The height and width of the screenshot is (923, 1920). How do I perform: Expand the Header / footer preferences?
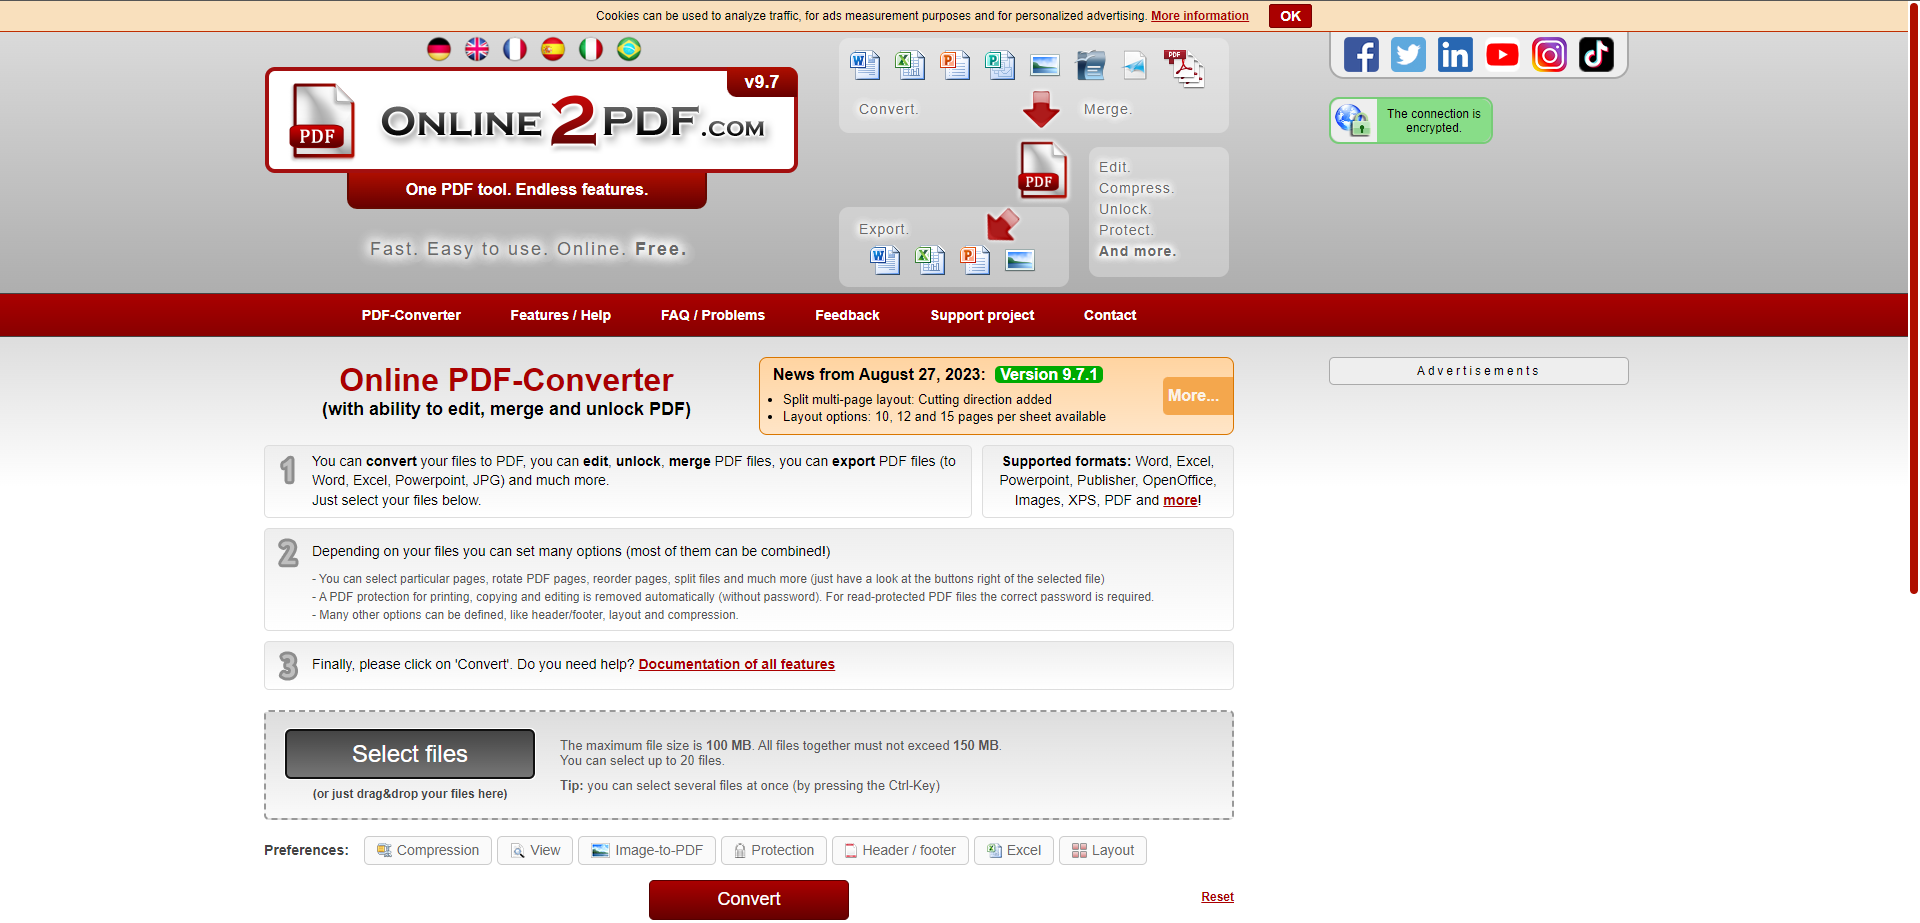pyautogui.click(x=900, y=850)
